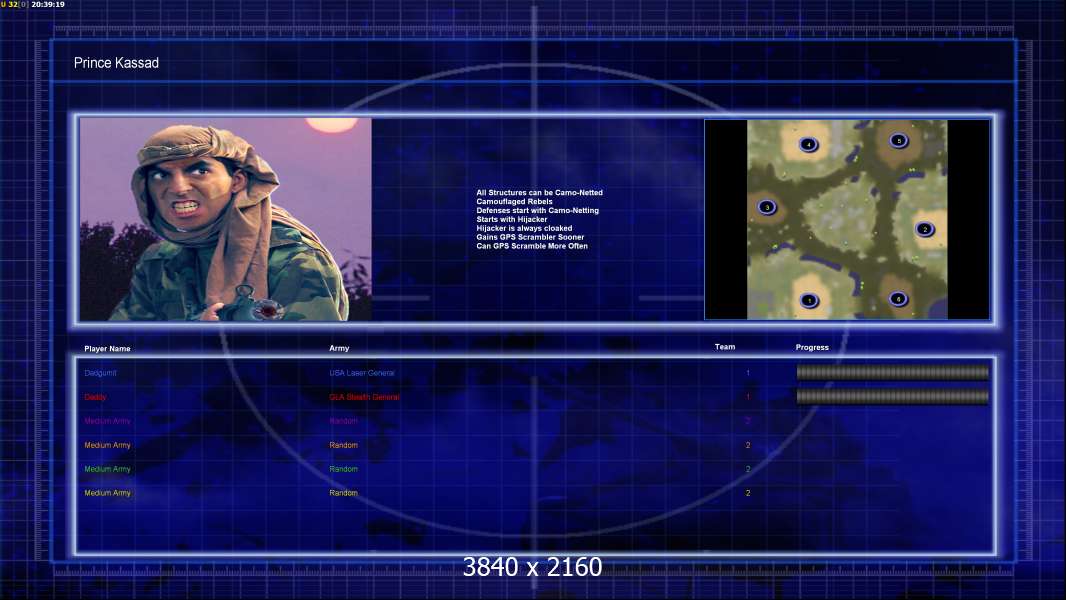Click the Prince Kassad general portrait
1066x600 pixels.
click(x=226, y=219)
